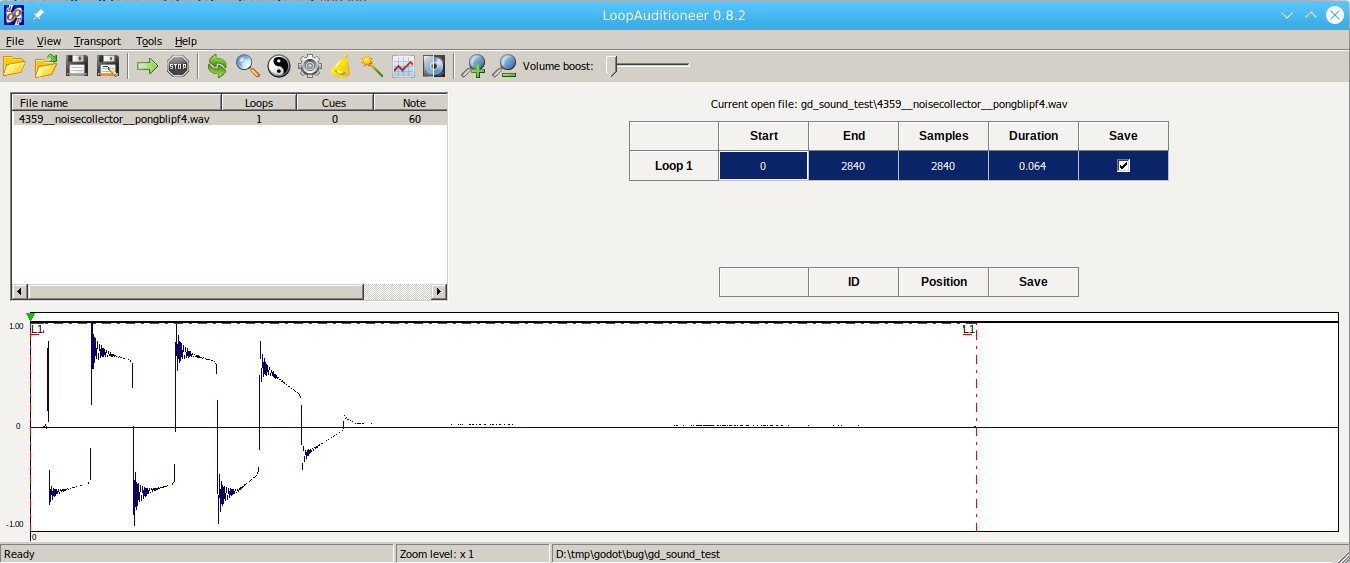Click the pin icon in the title bar

click(38, 16)
